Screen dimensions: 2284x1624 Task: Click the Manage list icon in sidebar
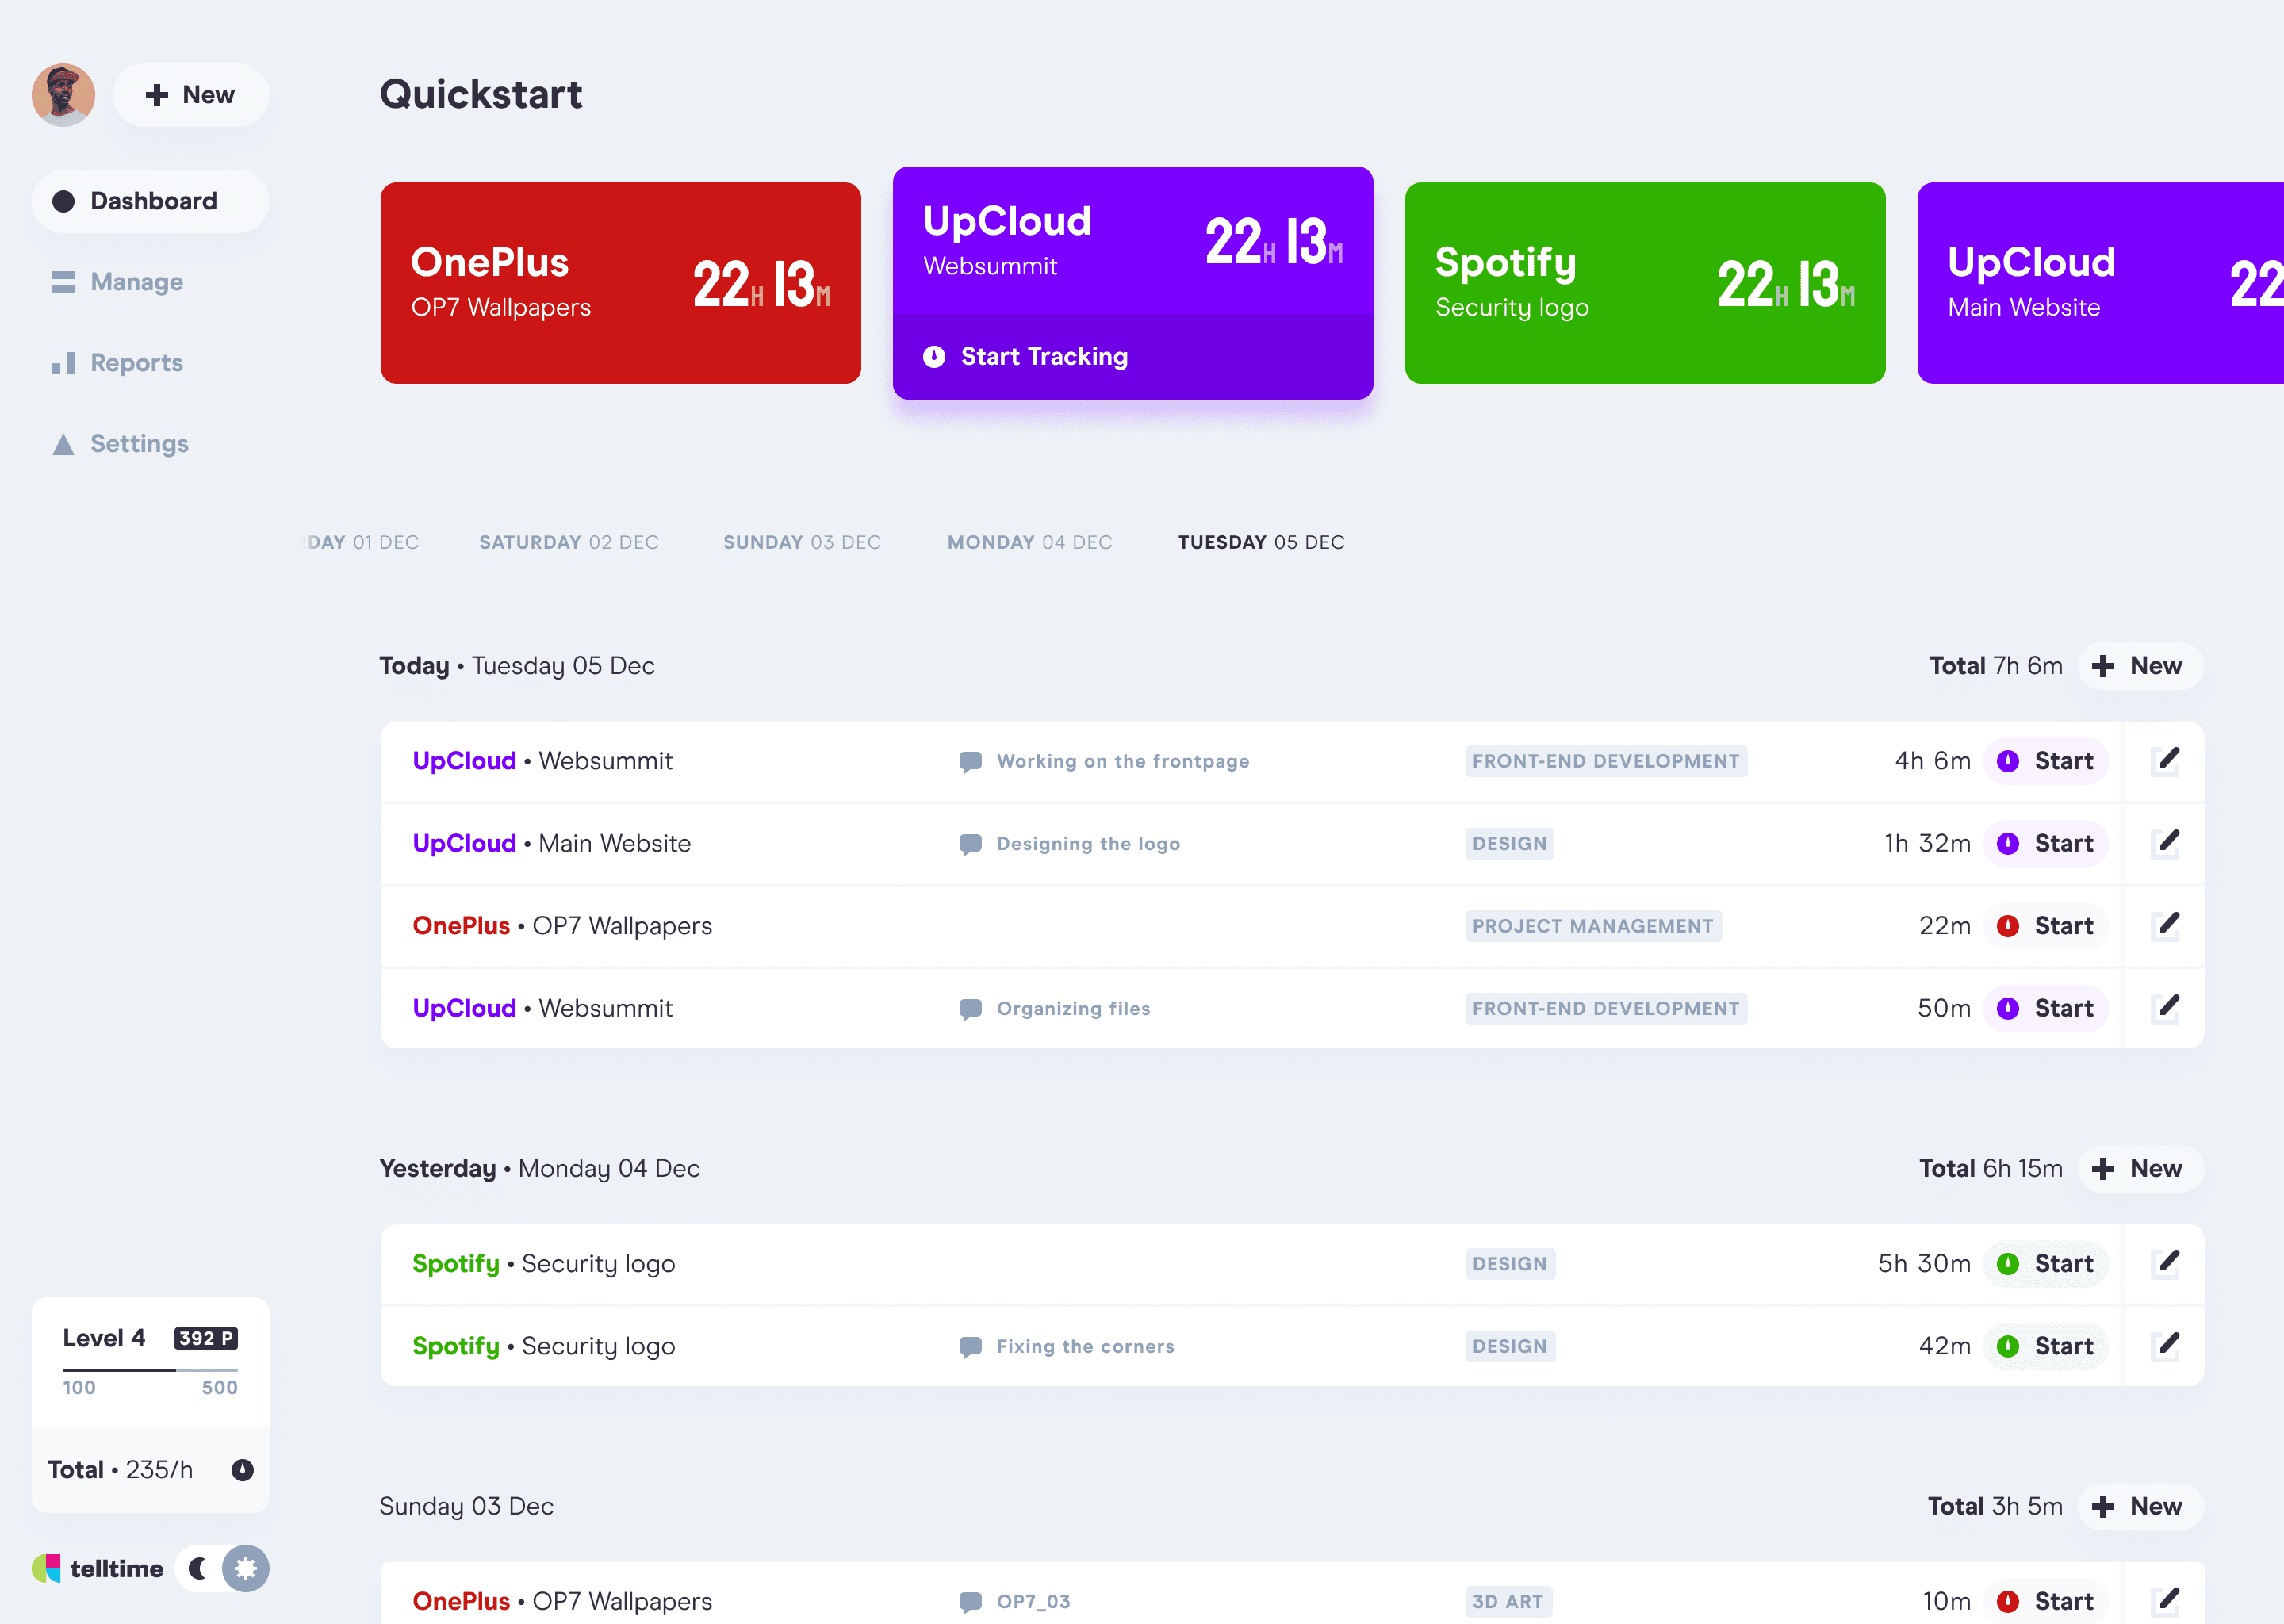[x=63, y=282]
